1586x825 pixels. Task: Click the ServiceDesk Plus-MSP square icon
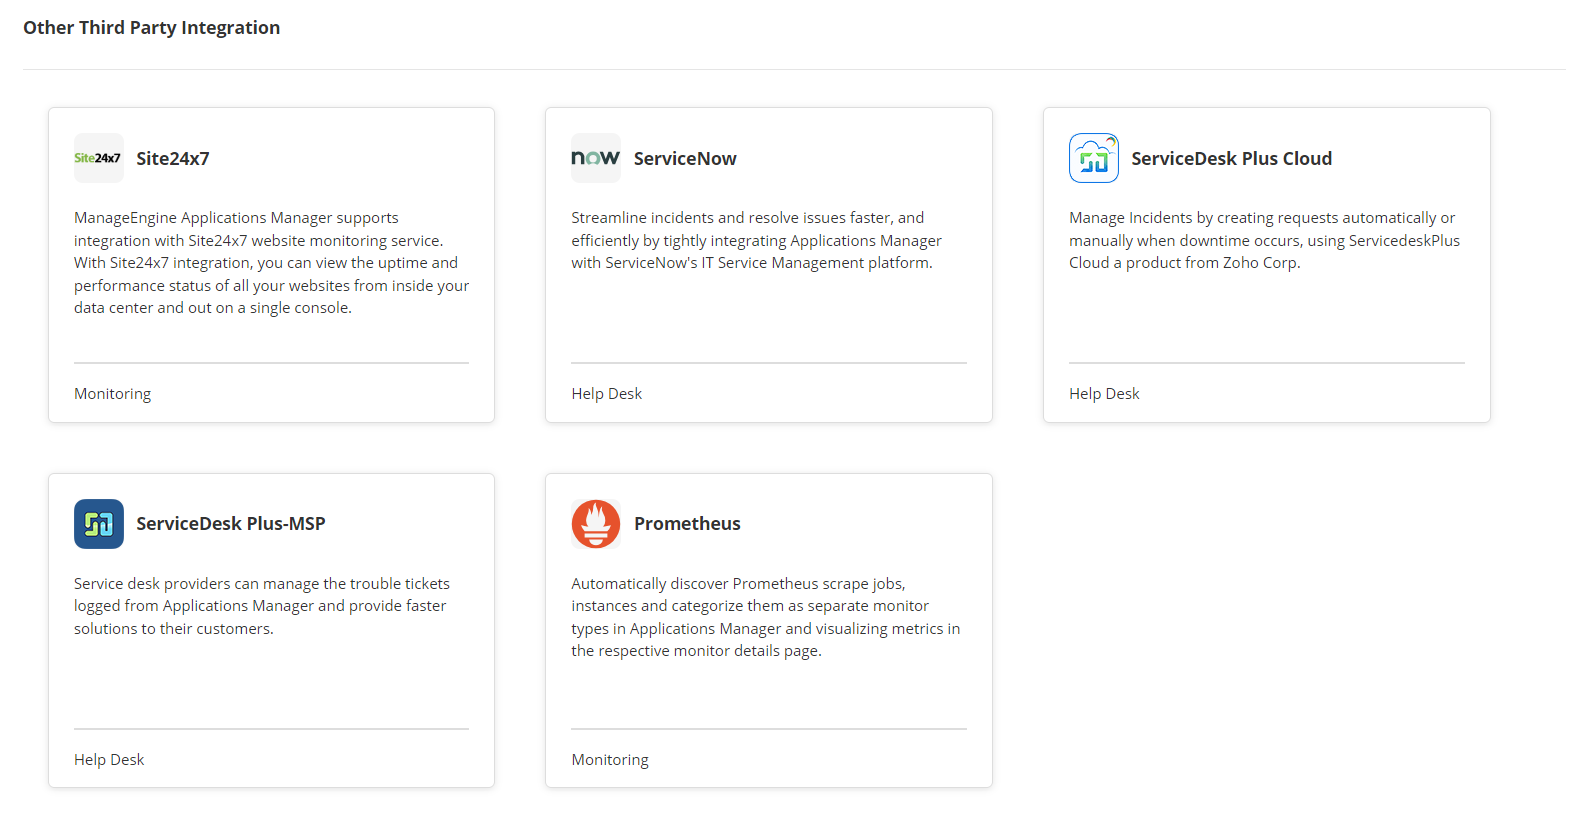tap(98, 523)
